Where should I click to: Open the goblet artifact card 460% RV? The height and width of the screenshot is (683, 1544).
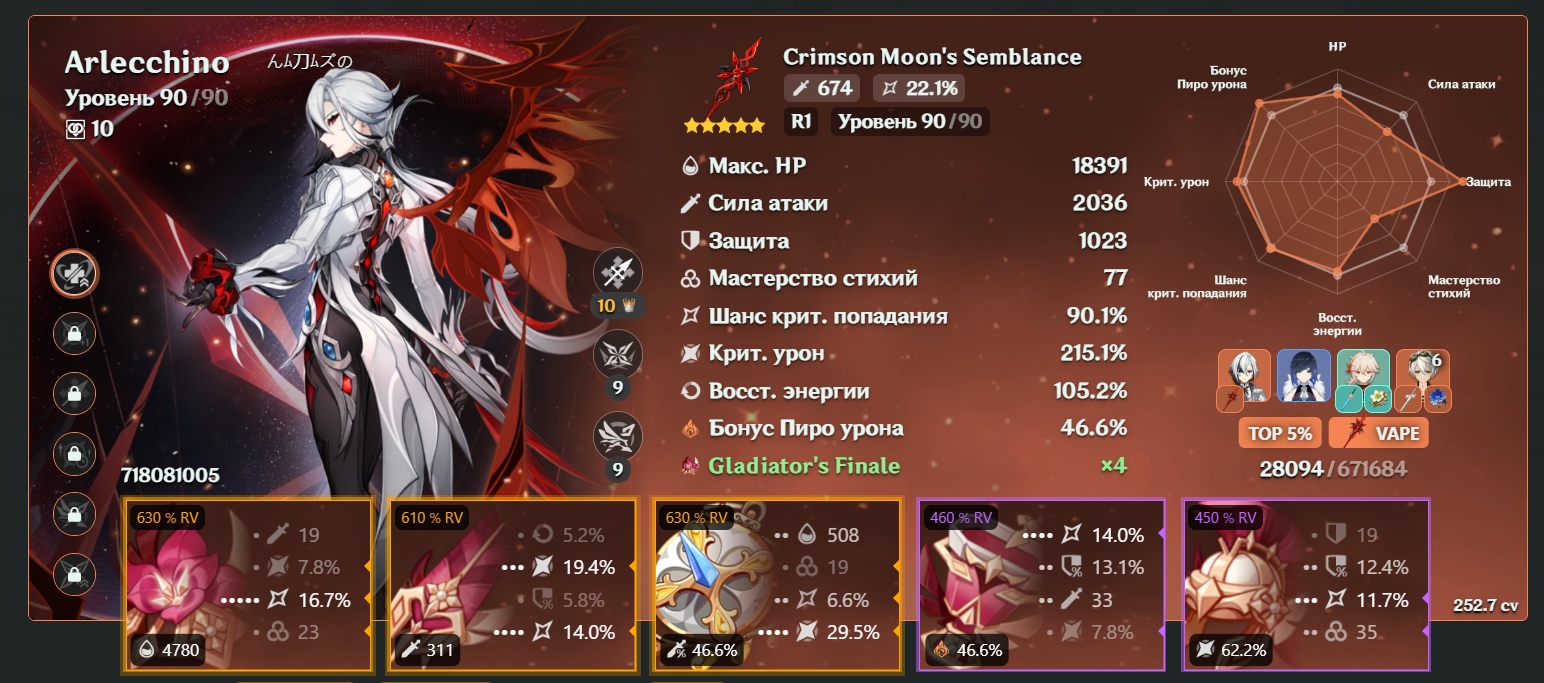click(x=1041, y=584)
